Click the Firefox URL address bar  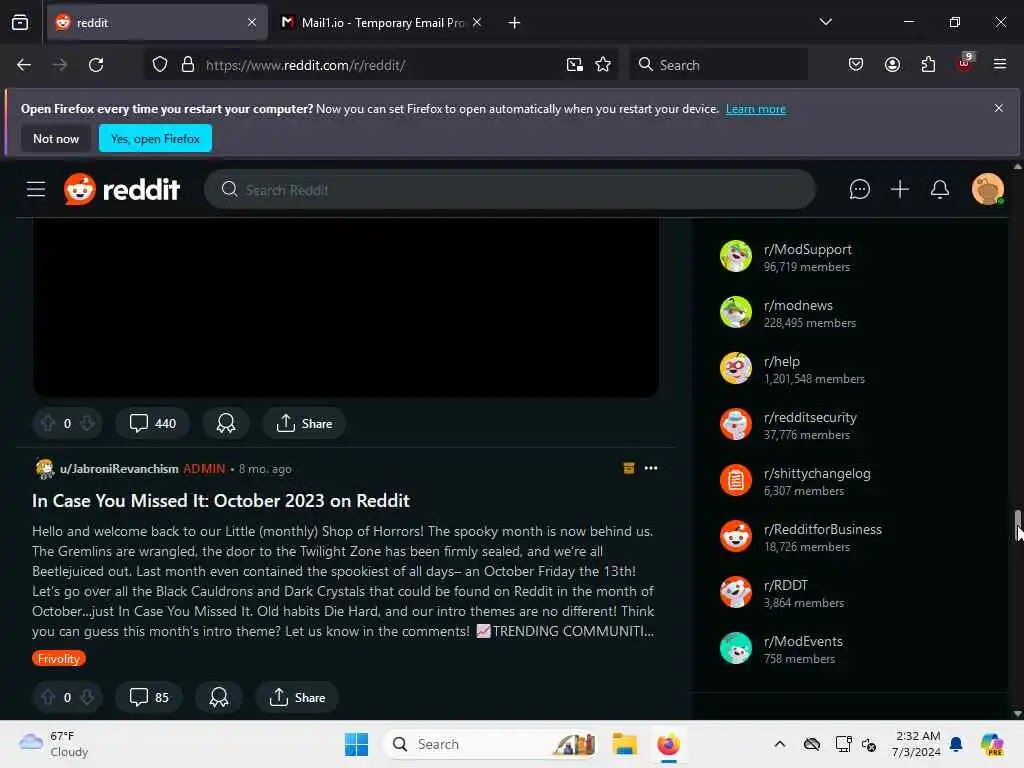click(x=382, y=65)
